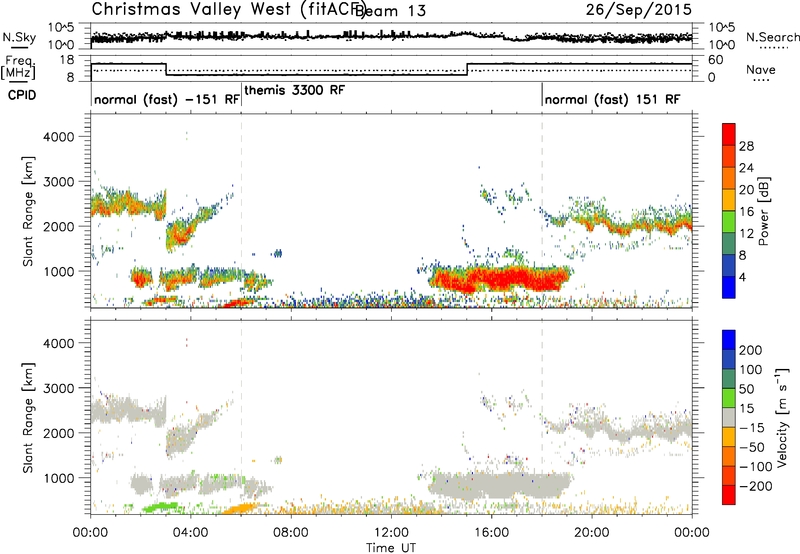
Task: Click the 04:00 time axis tick label
Action: [190, 533]
